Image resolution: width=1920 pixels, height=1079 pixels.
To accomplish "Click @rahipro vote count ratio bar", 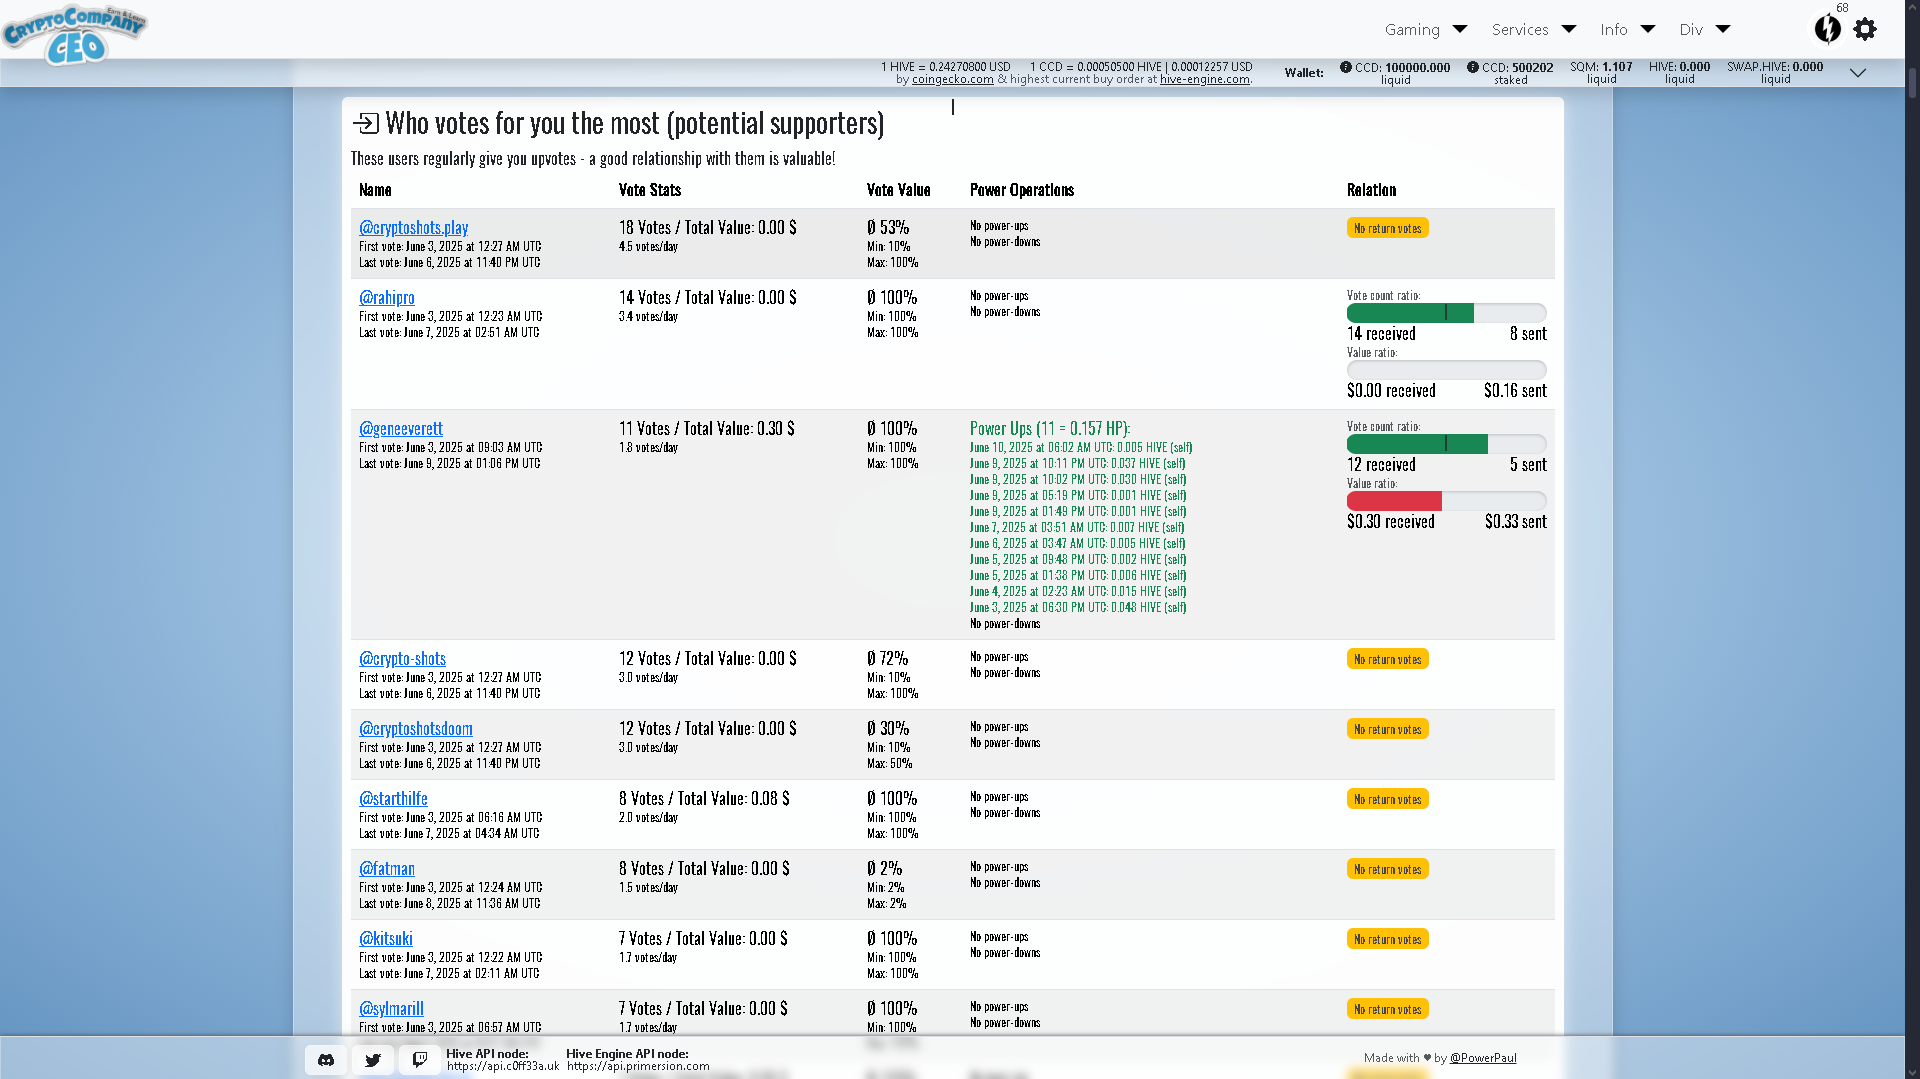I will pyautogui.click(x=1446, y=313).
